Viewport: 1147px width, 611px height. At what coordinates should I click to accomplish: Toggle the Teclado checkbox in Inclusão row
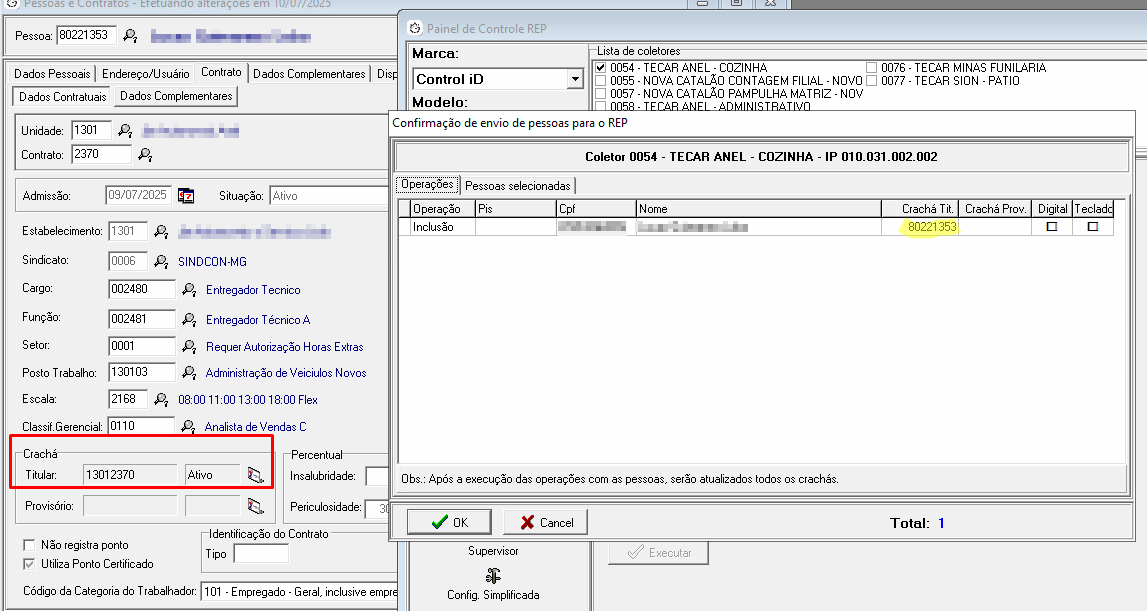point(1092,227)
